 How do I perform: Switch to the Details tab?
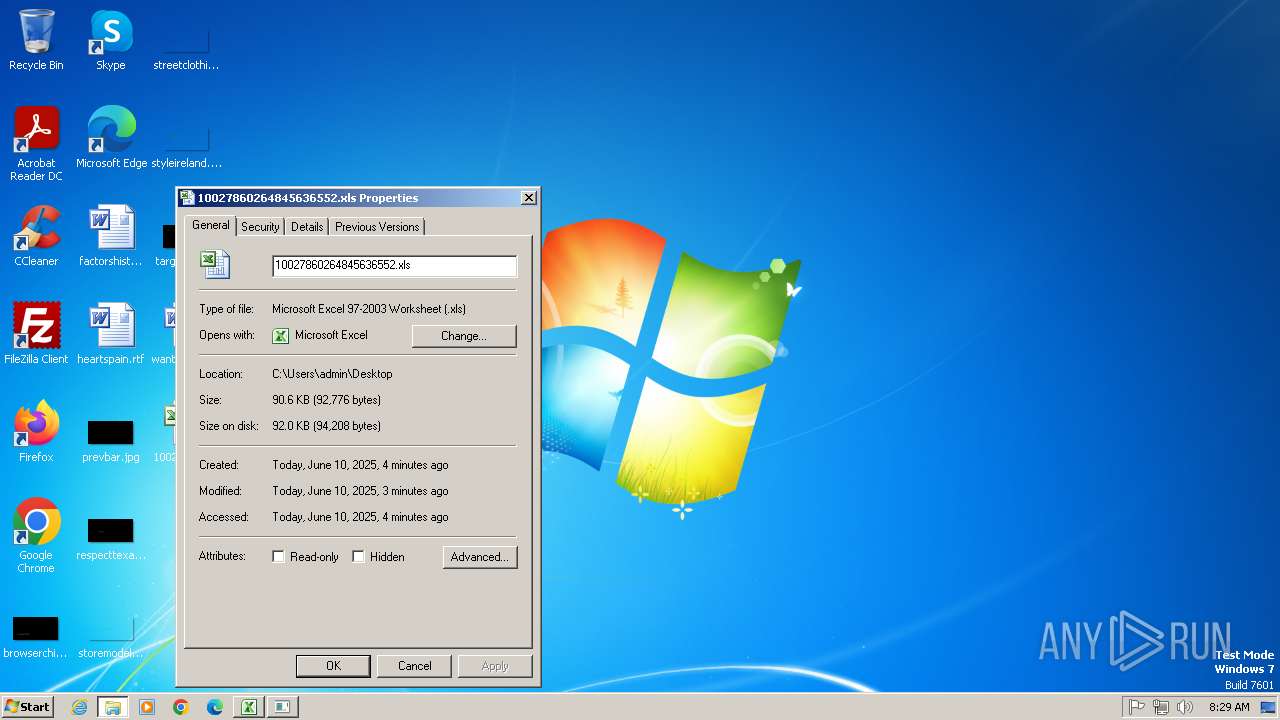pyautogui.click(x=307, y=227)
